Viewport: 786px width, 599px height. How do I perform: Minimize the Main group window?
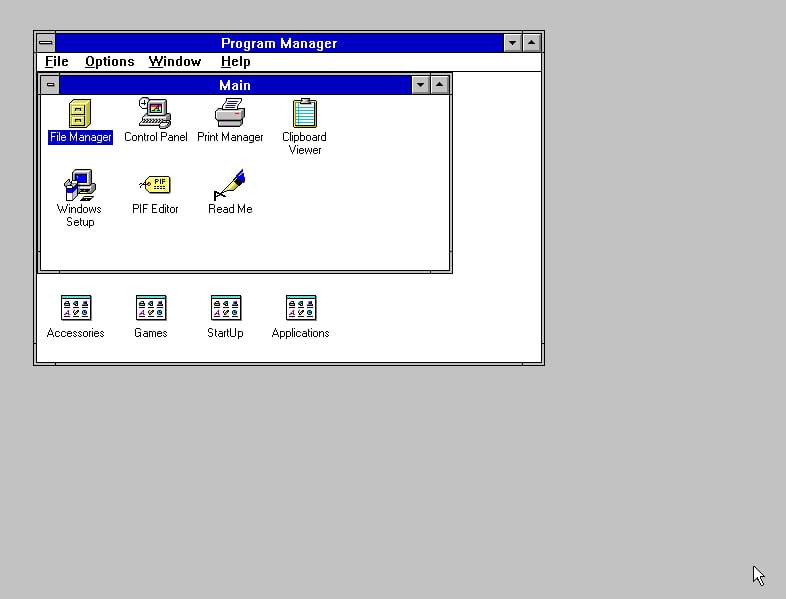tap(421, 85)
